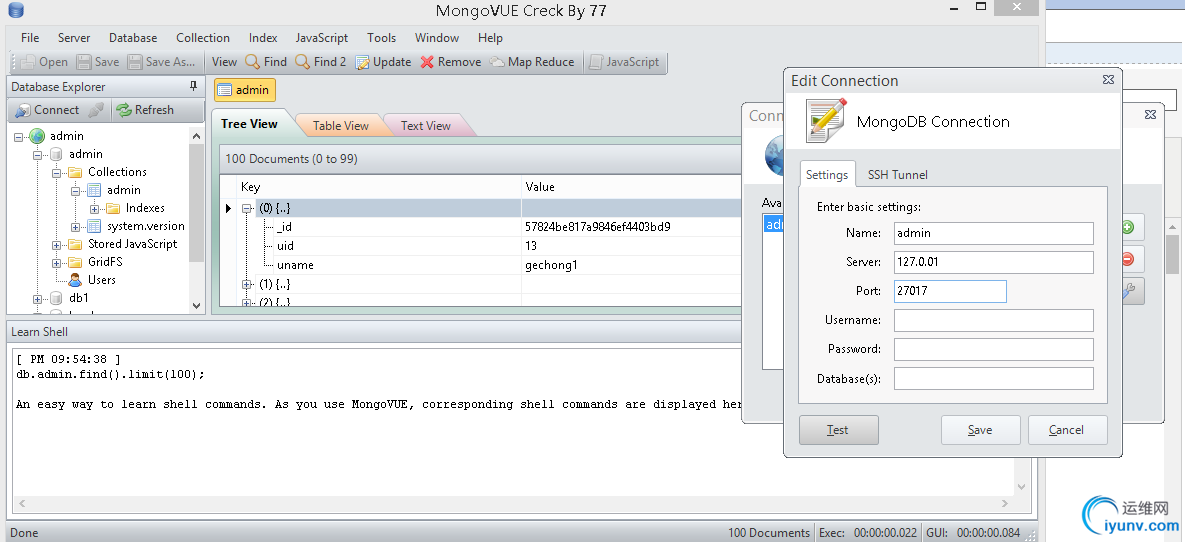Viewport: 1185px width, 542px height.
Task: Click the green add connection icon
Action: [x=1127, y=227]
